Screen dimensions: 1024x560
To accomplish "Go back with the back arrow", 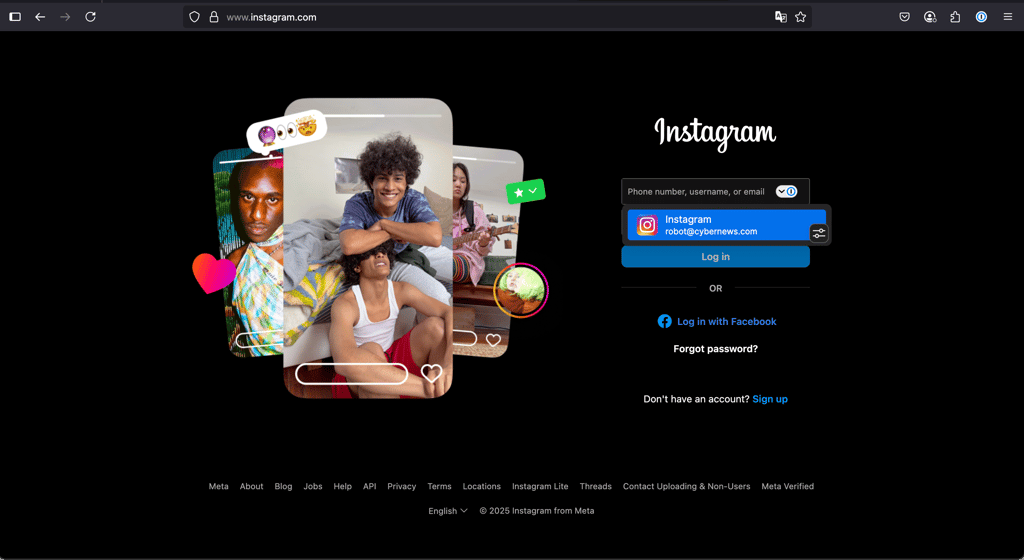I will click(40, 17).
